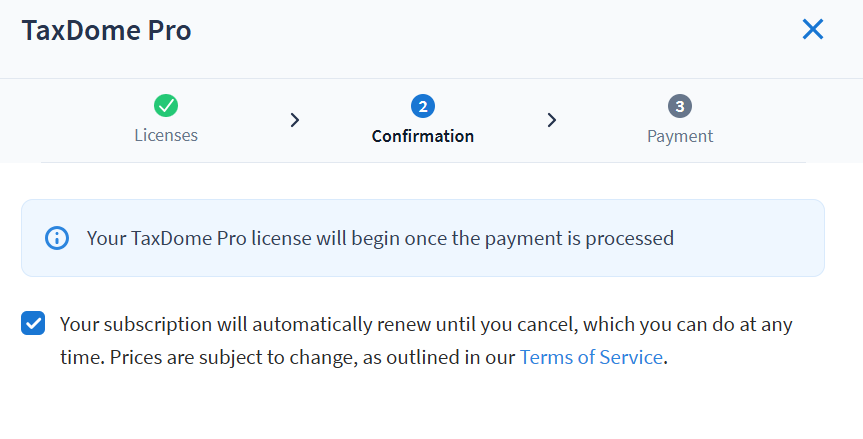Go back to the Licenses step label
The image size is (863, 439).
coord(166,136)
